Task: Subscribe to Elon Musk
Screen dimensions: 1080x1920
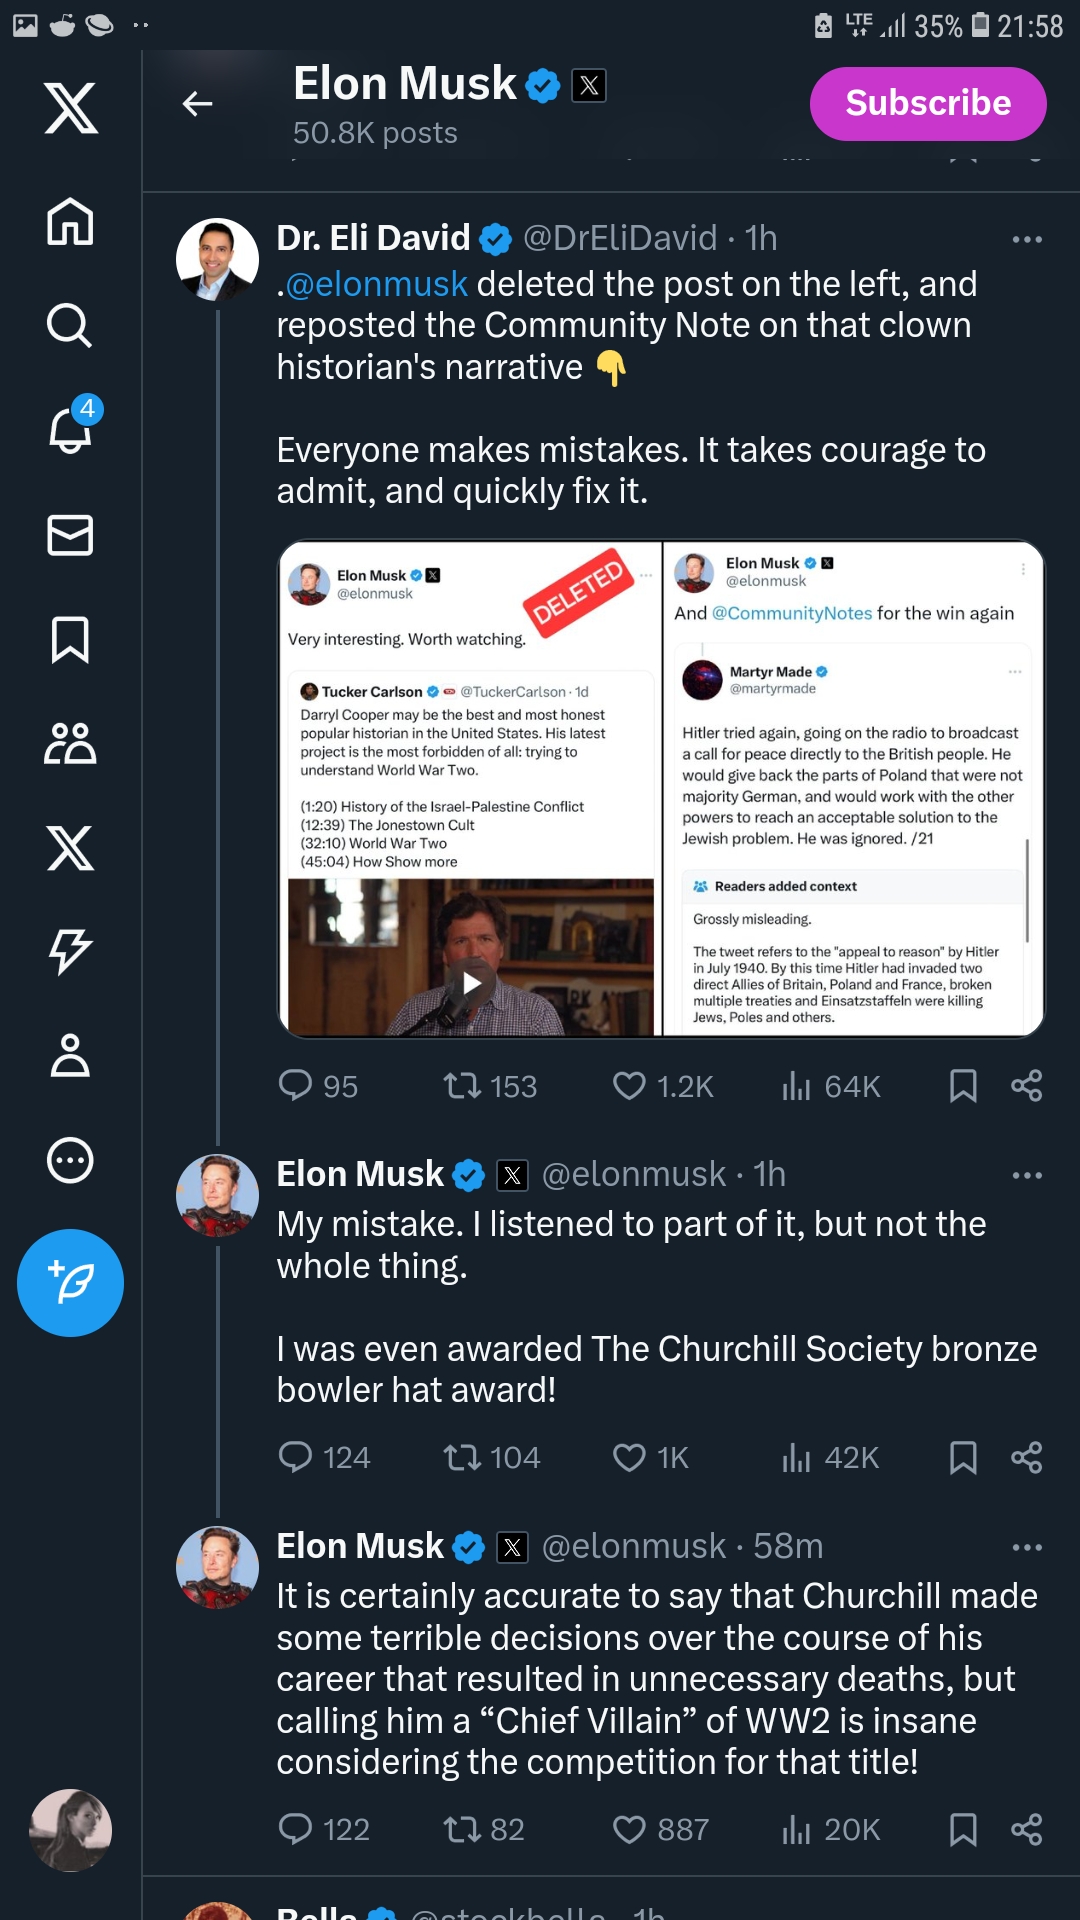Action: (927, 103)
